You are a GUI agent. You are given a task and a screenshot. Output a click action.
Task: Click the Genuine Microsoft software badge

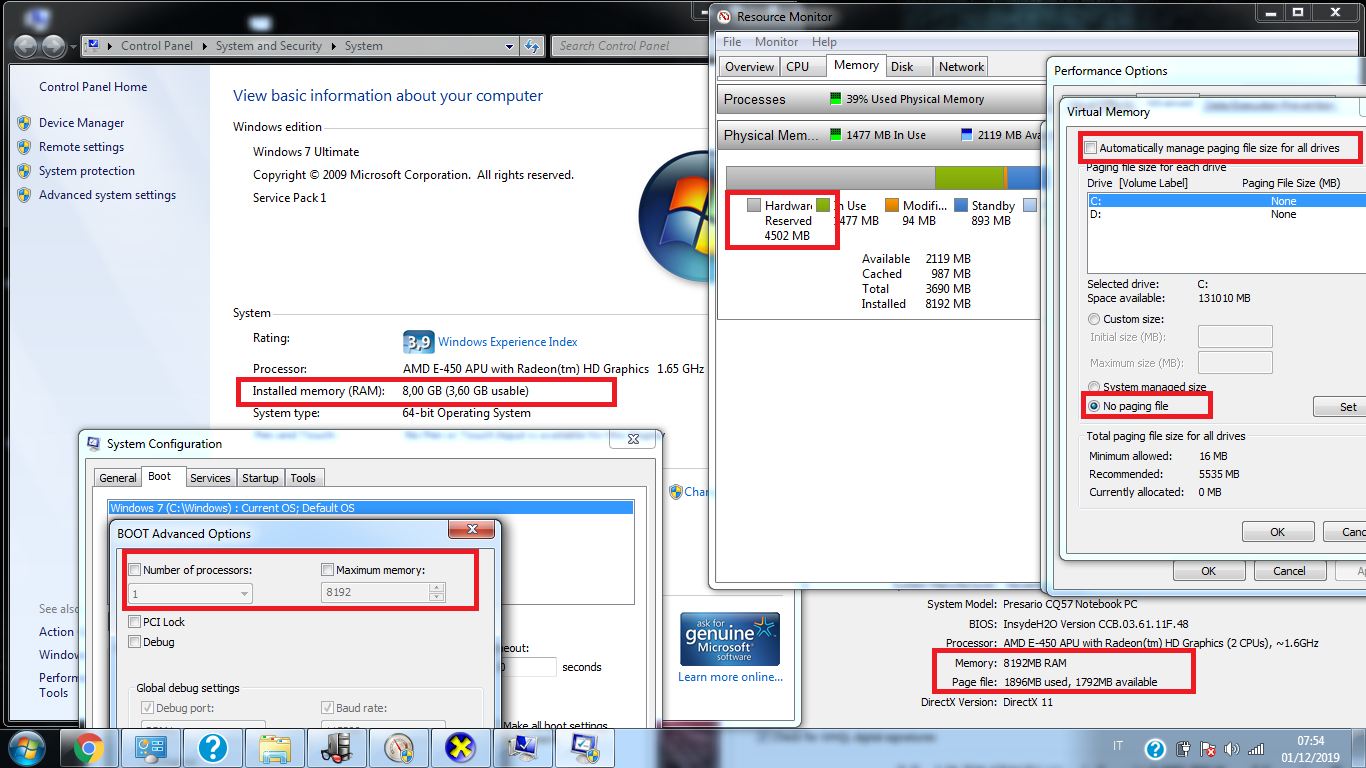pyautogui.click(x=730, y=640)
